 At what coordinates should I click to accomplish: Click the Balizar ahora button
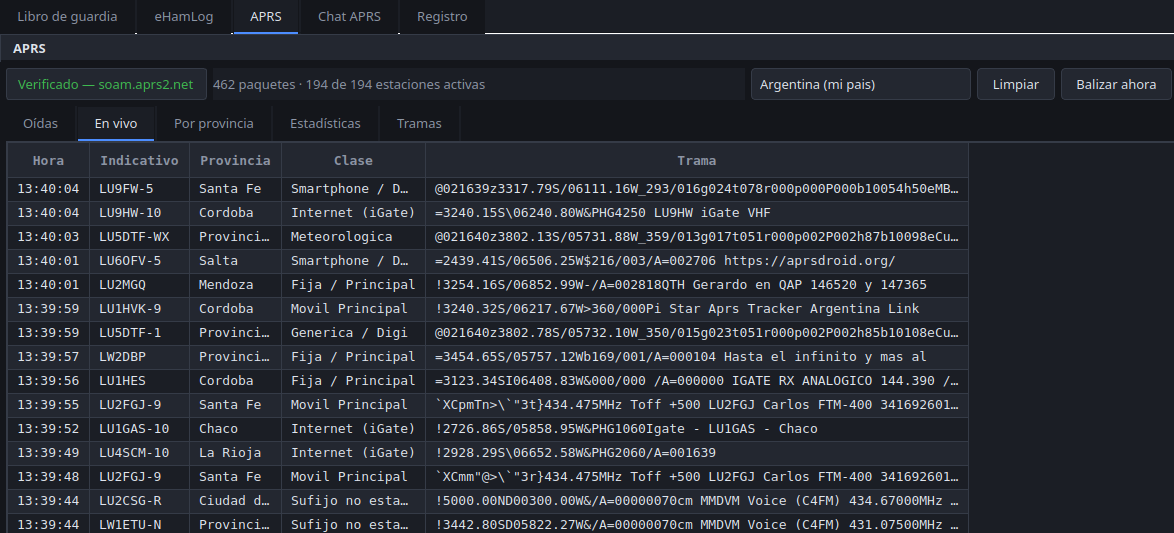(x=1116, y=85)
